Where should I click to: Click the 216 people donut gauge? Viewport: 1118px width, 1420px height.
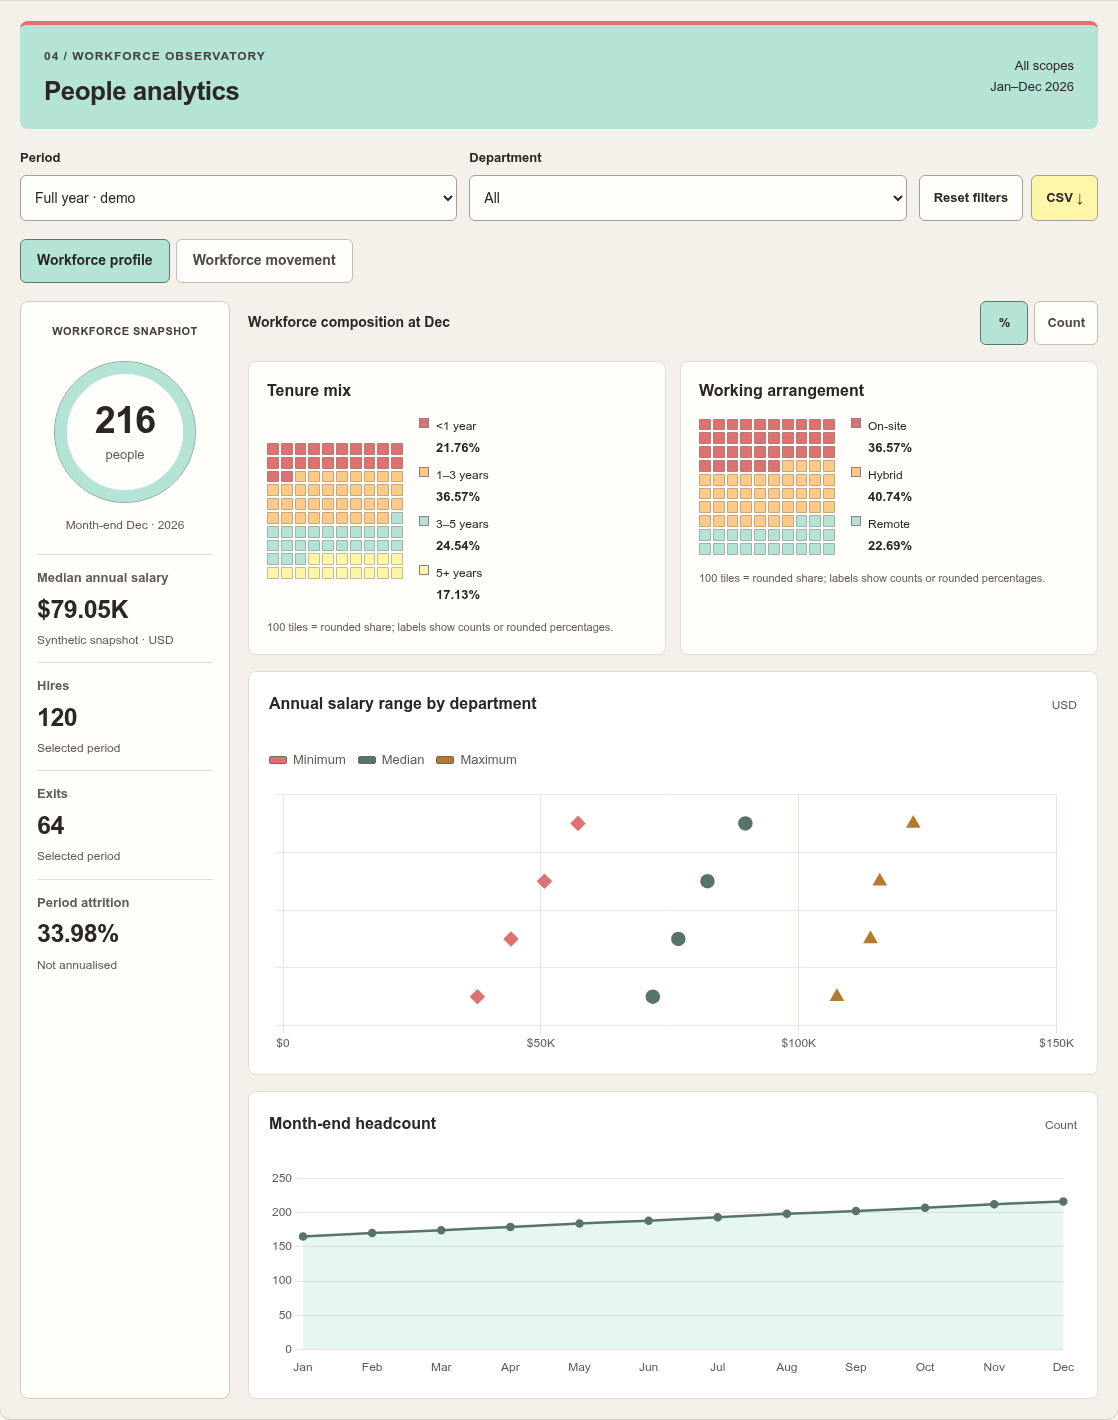pos(125,432)
